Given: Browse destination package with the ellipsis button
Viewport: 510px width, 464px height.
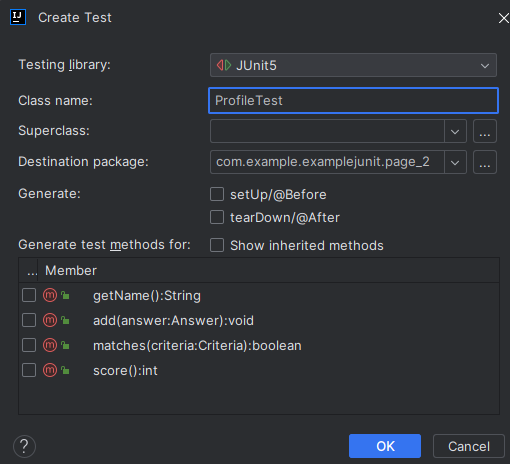Looking at the screenshot, I should (485, 162).
